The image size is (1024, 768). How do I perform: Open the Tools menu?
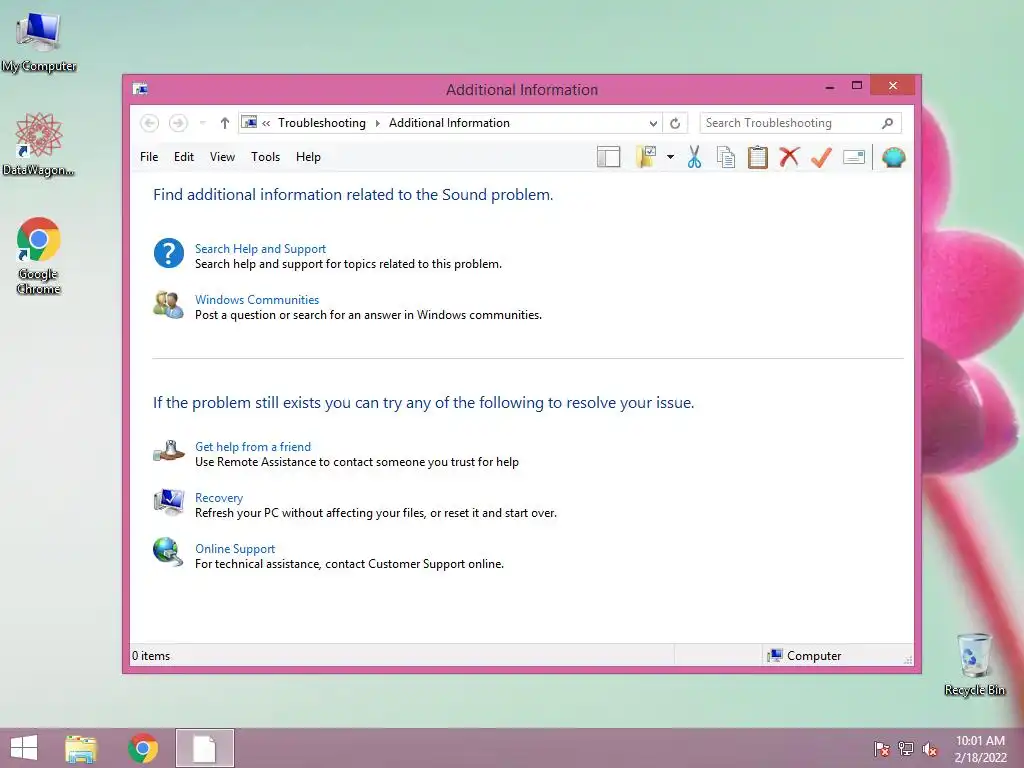265,157
